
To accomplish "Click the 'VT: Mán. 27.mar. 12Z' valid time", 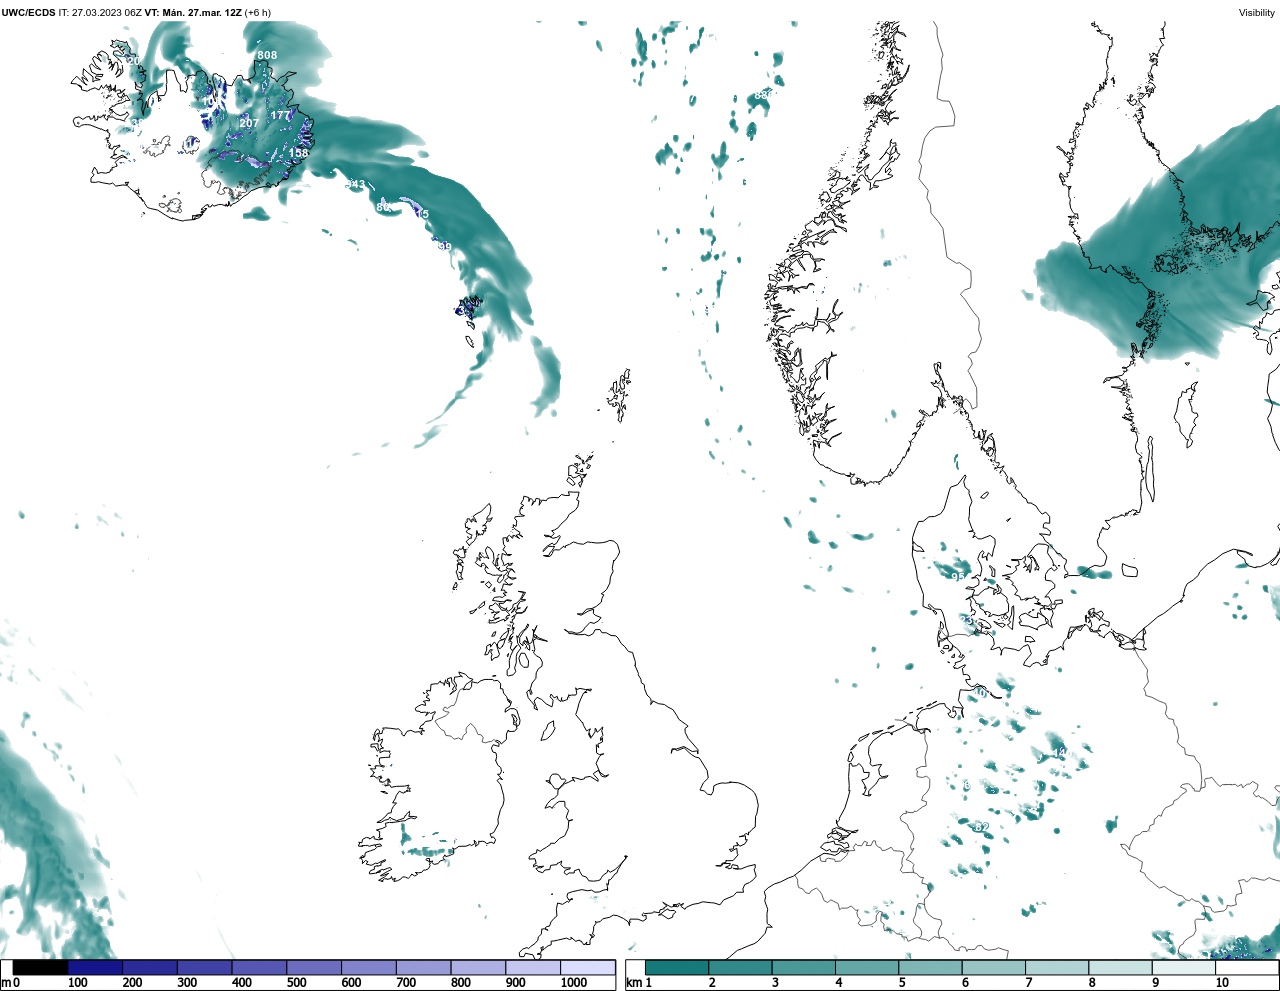I will tap(193, 12).
